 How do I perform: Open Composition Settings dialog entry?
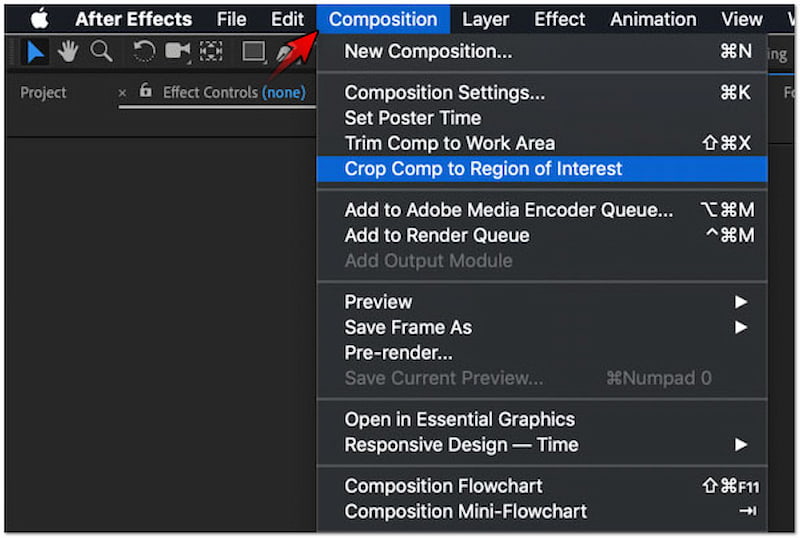445,93
